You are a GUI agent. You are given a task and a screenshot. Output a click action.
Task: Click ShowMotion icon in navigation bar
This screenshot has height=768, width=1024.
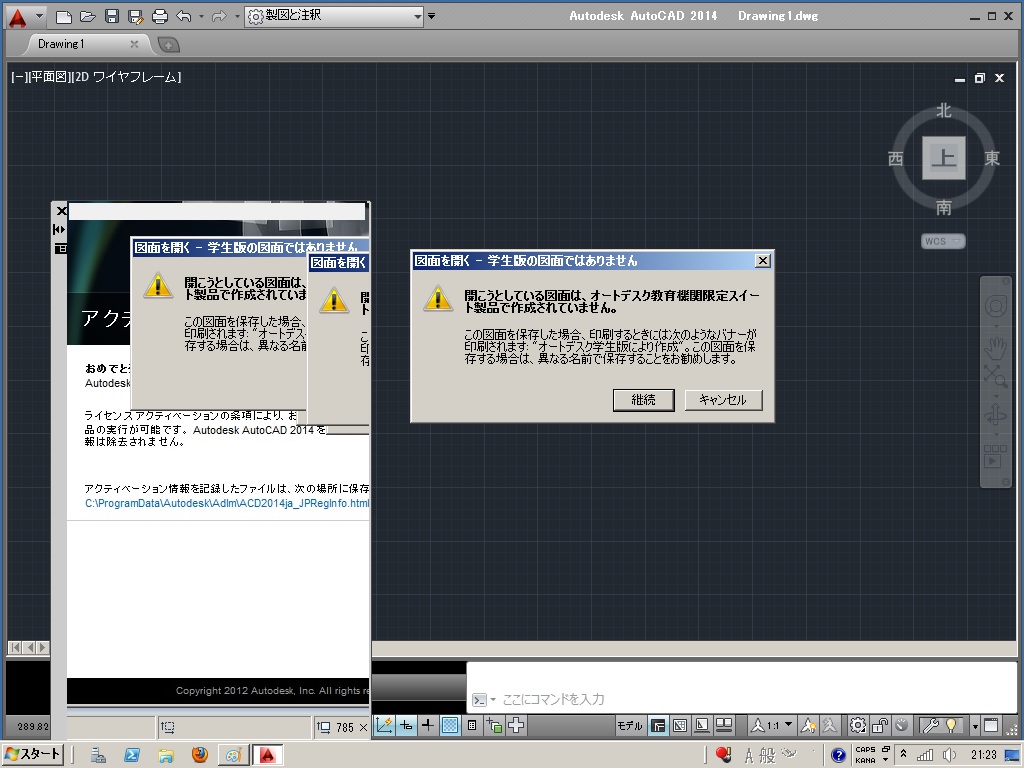point(995,456)
